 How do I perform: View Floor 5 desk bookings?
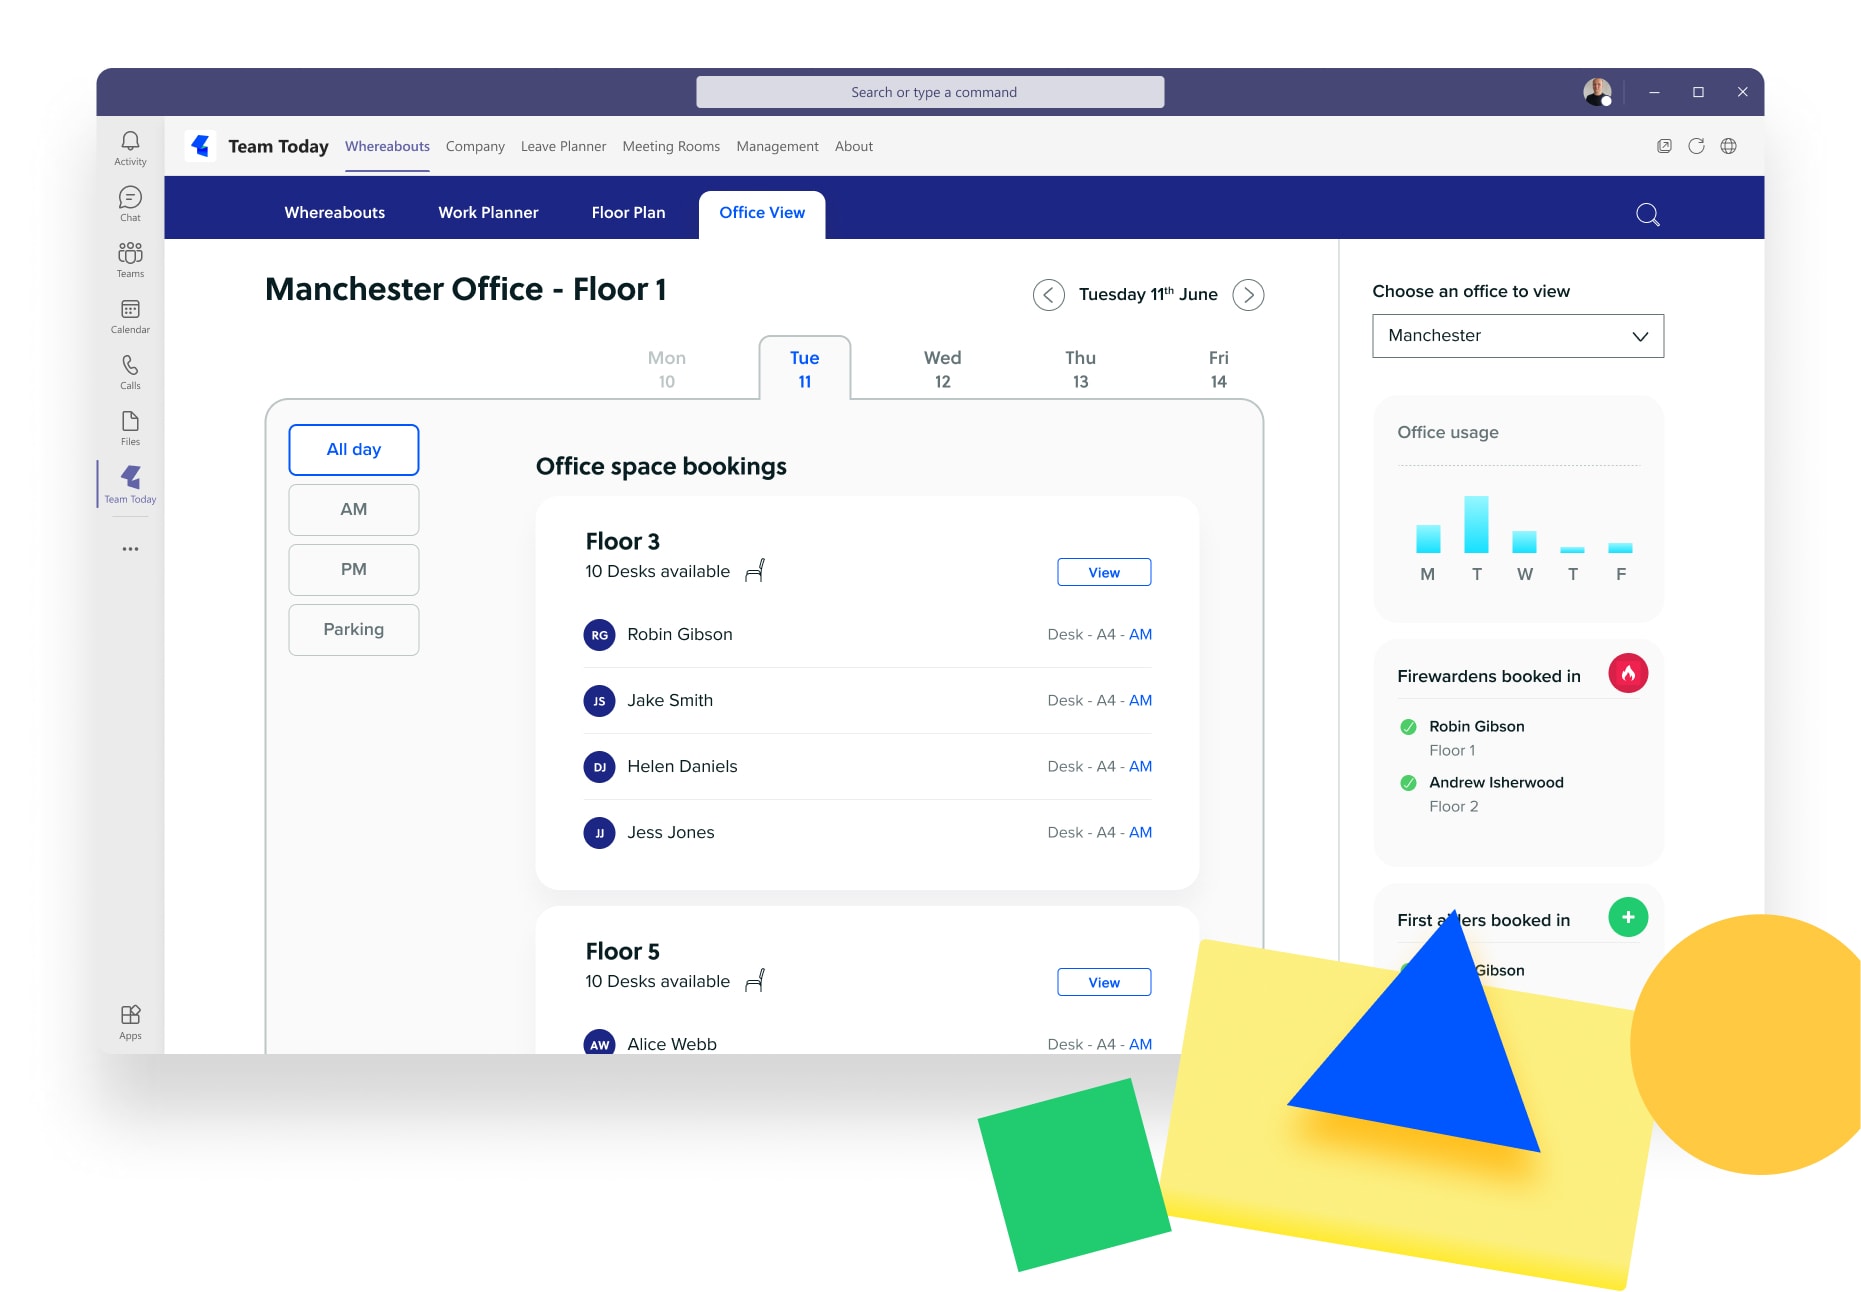pos(1104,982)
